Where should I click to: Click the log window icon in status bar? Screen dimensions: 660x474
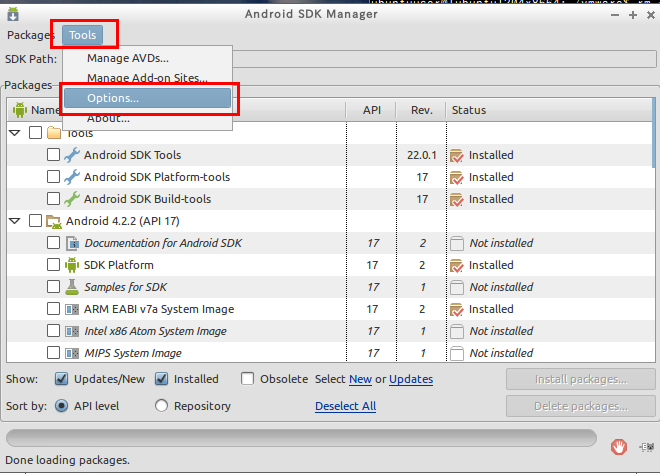click(647, 447)
